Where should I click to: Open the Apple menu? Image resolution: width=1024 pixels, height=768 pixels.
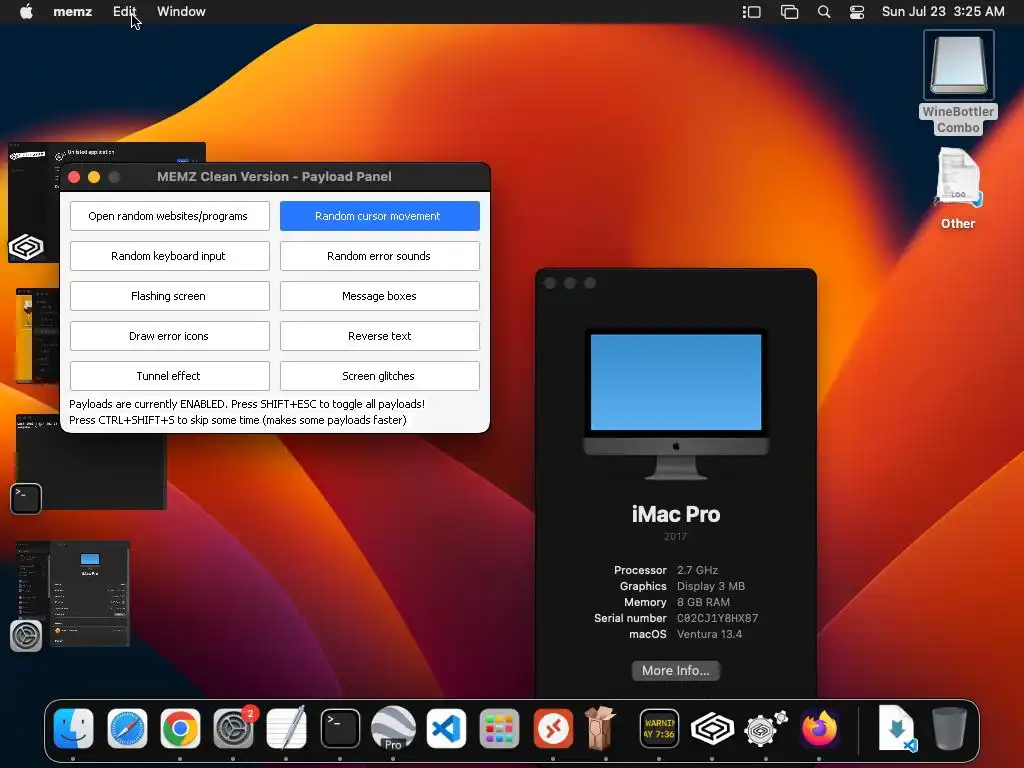tap(26, 12)
